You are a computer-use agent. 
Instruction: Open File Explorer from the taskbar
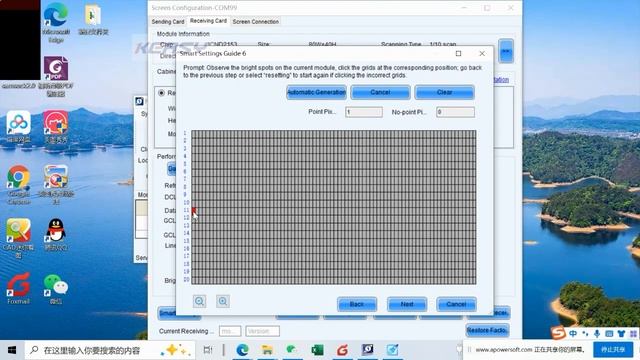pyautogui.click(x=267, y=350)
